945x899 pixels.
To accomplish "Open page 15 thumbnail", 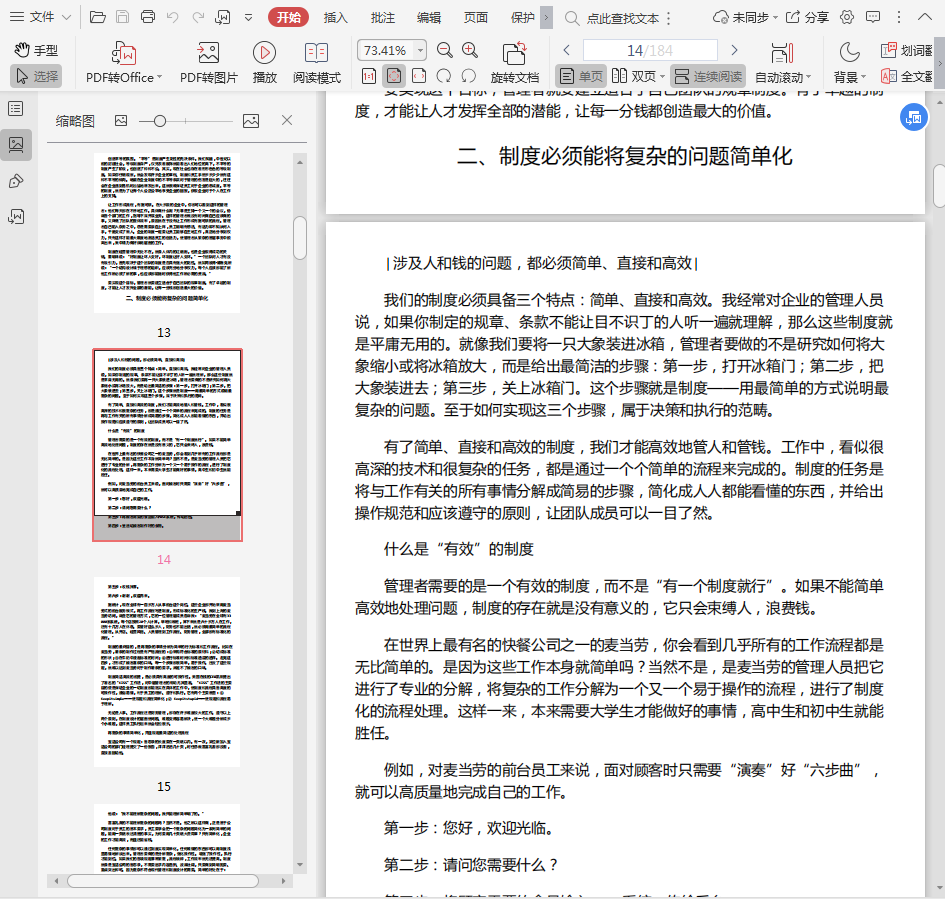I will coord(167,671).
